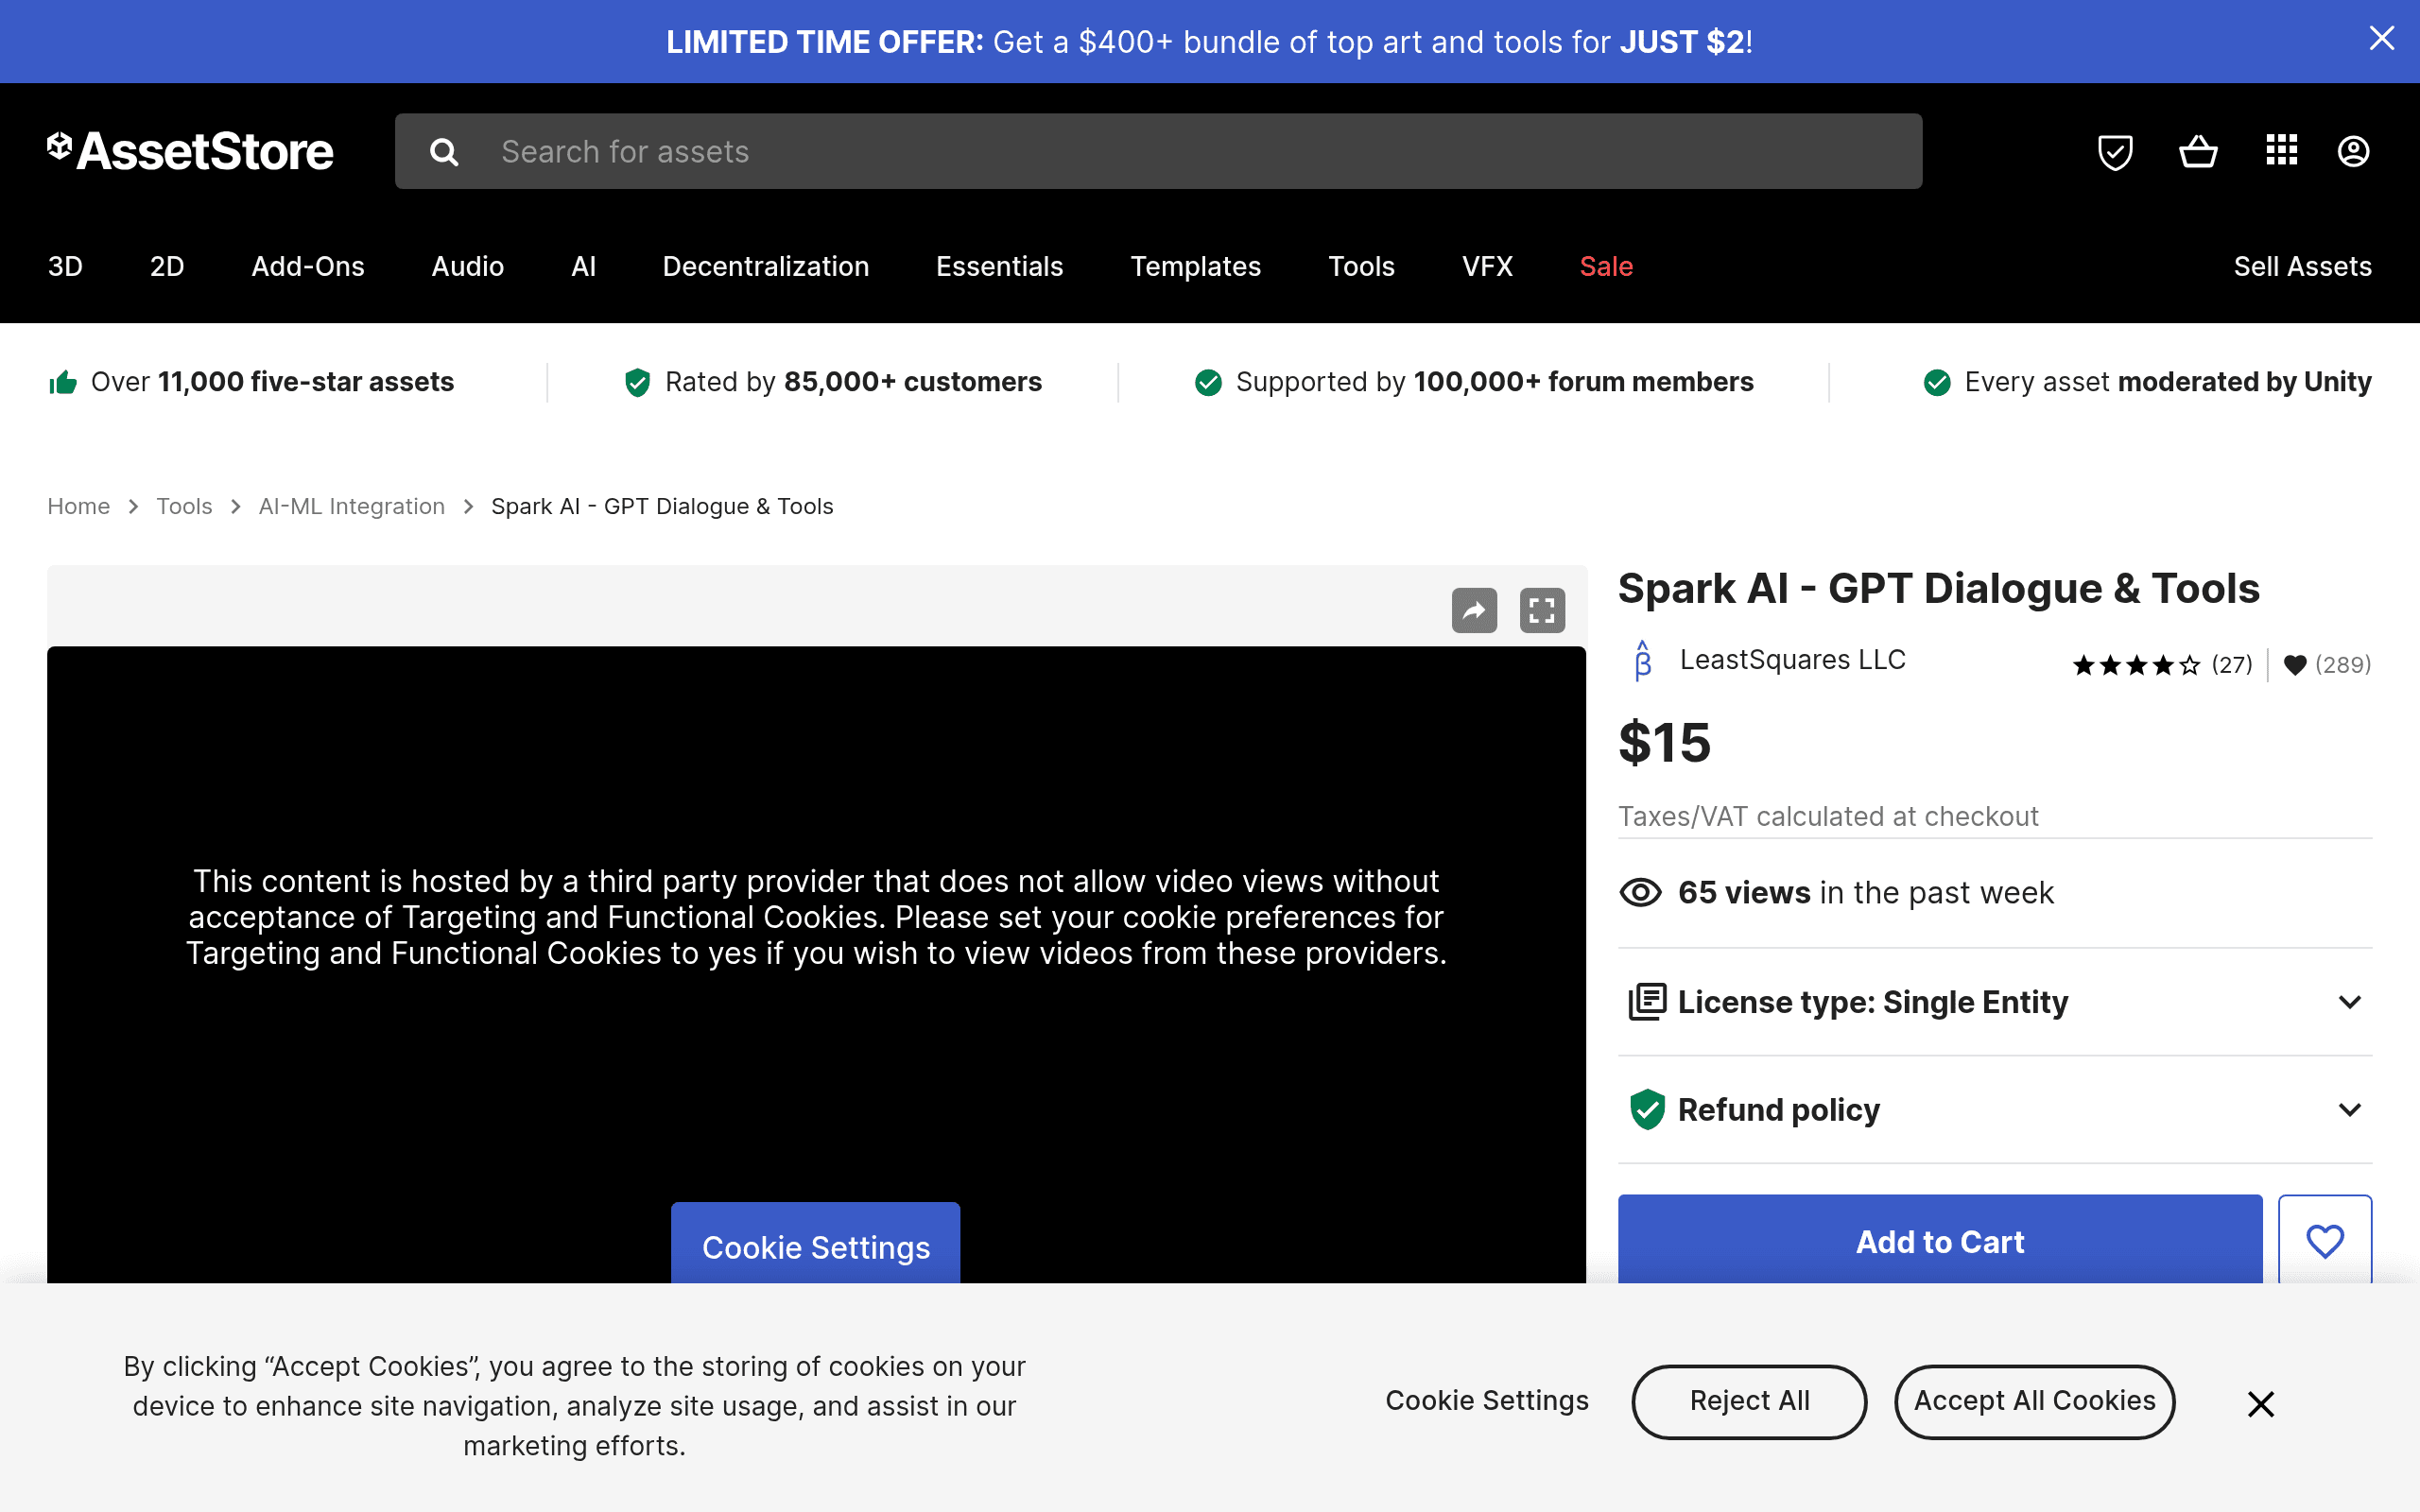Click the Reject All button
The image size is (2420, 1512).
click(1749, 1402)
